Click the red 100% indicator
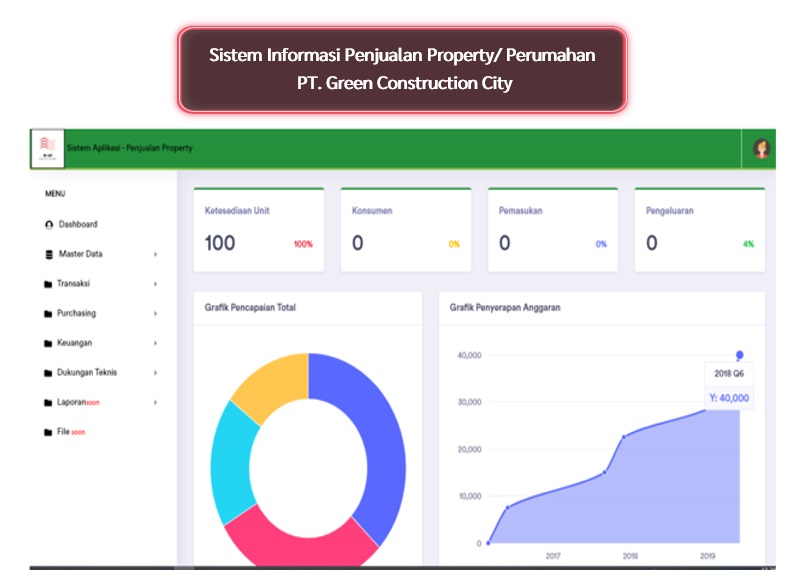 [303, 244]
